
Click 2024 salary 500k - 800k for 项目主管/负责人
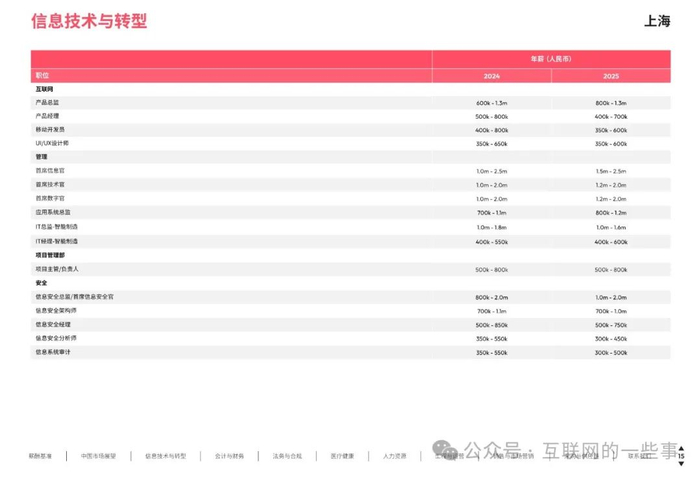coord(492,270)
